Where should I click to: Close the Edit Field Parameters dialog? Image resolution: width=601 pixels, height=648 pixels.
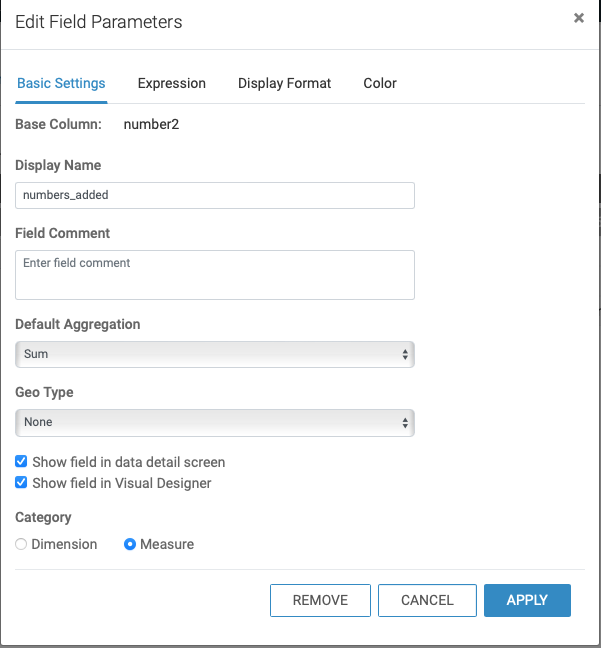pyautogui.click(x=579, y=18)
